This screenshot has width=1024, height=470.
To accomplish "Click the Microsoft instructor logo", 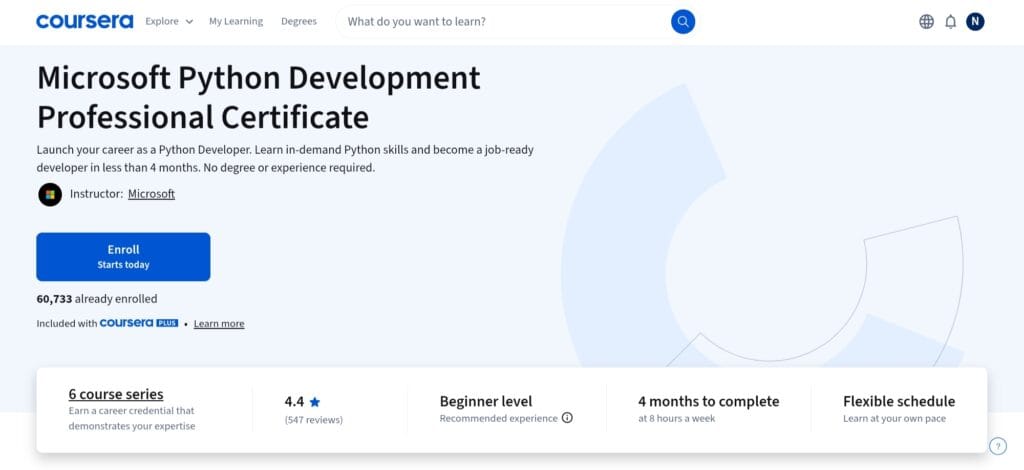I will 50,195.
